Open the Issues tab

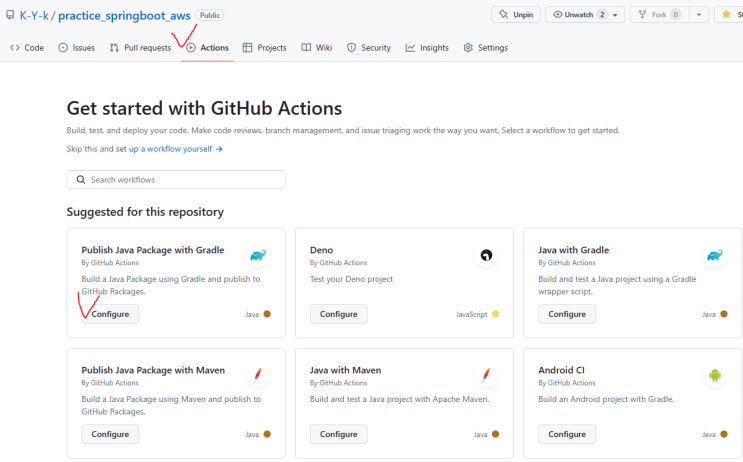click(76, 48)
